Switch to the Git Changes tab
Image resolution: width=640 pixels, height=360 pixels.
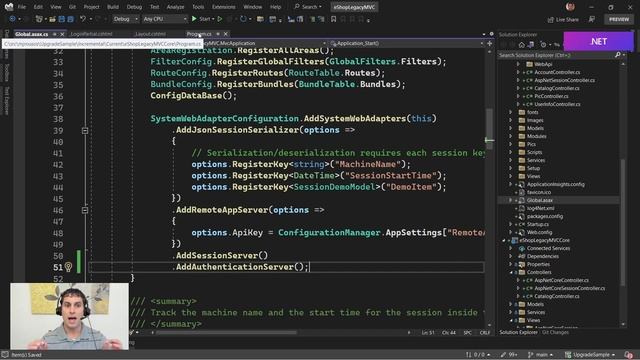click(555, 332)
